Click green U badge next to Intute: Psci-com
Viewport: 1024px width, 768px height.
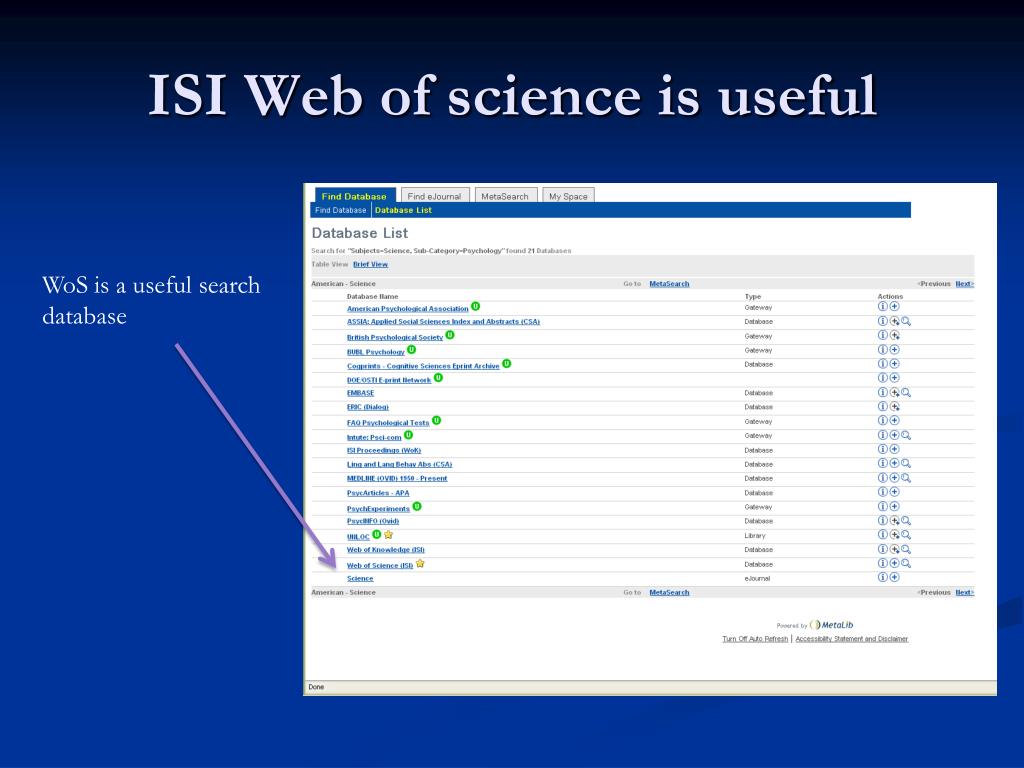[408, 435]
